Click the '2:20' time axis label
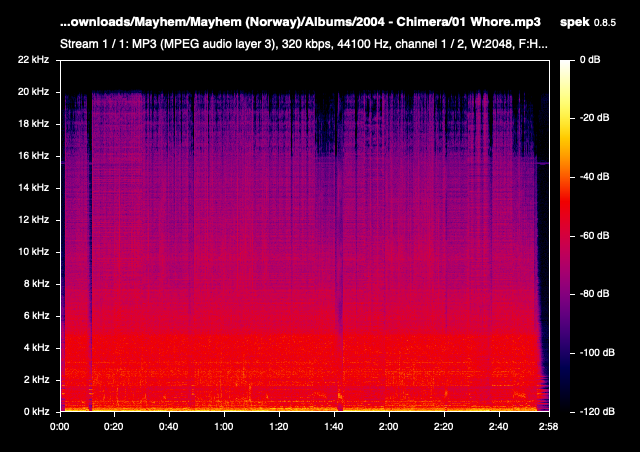Viewport: 640px width, 452px height. pyautogui.click(x=444, y=427)
